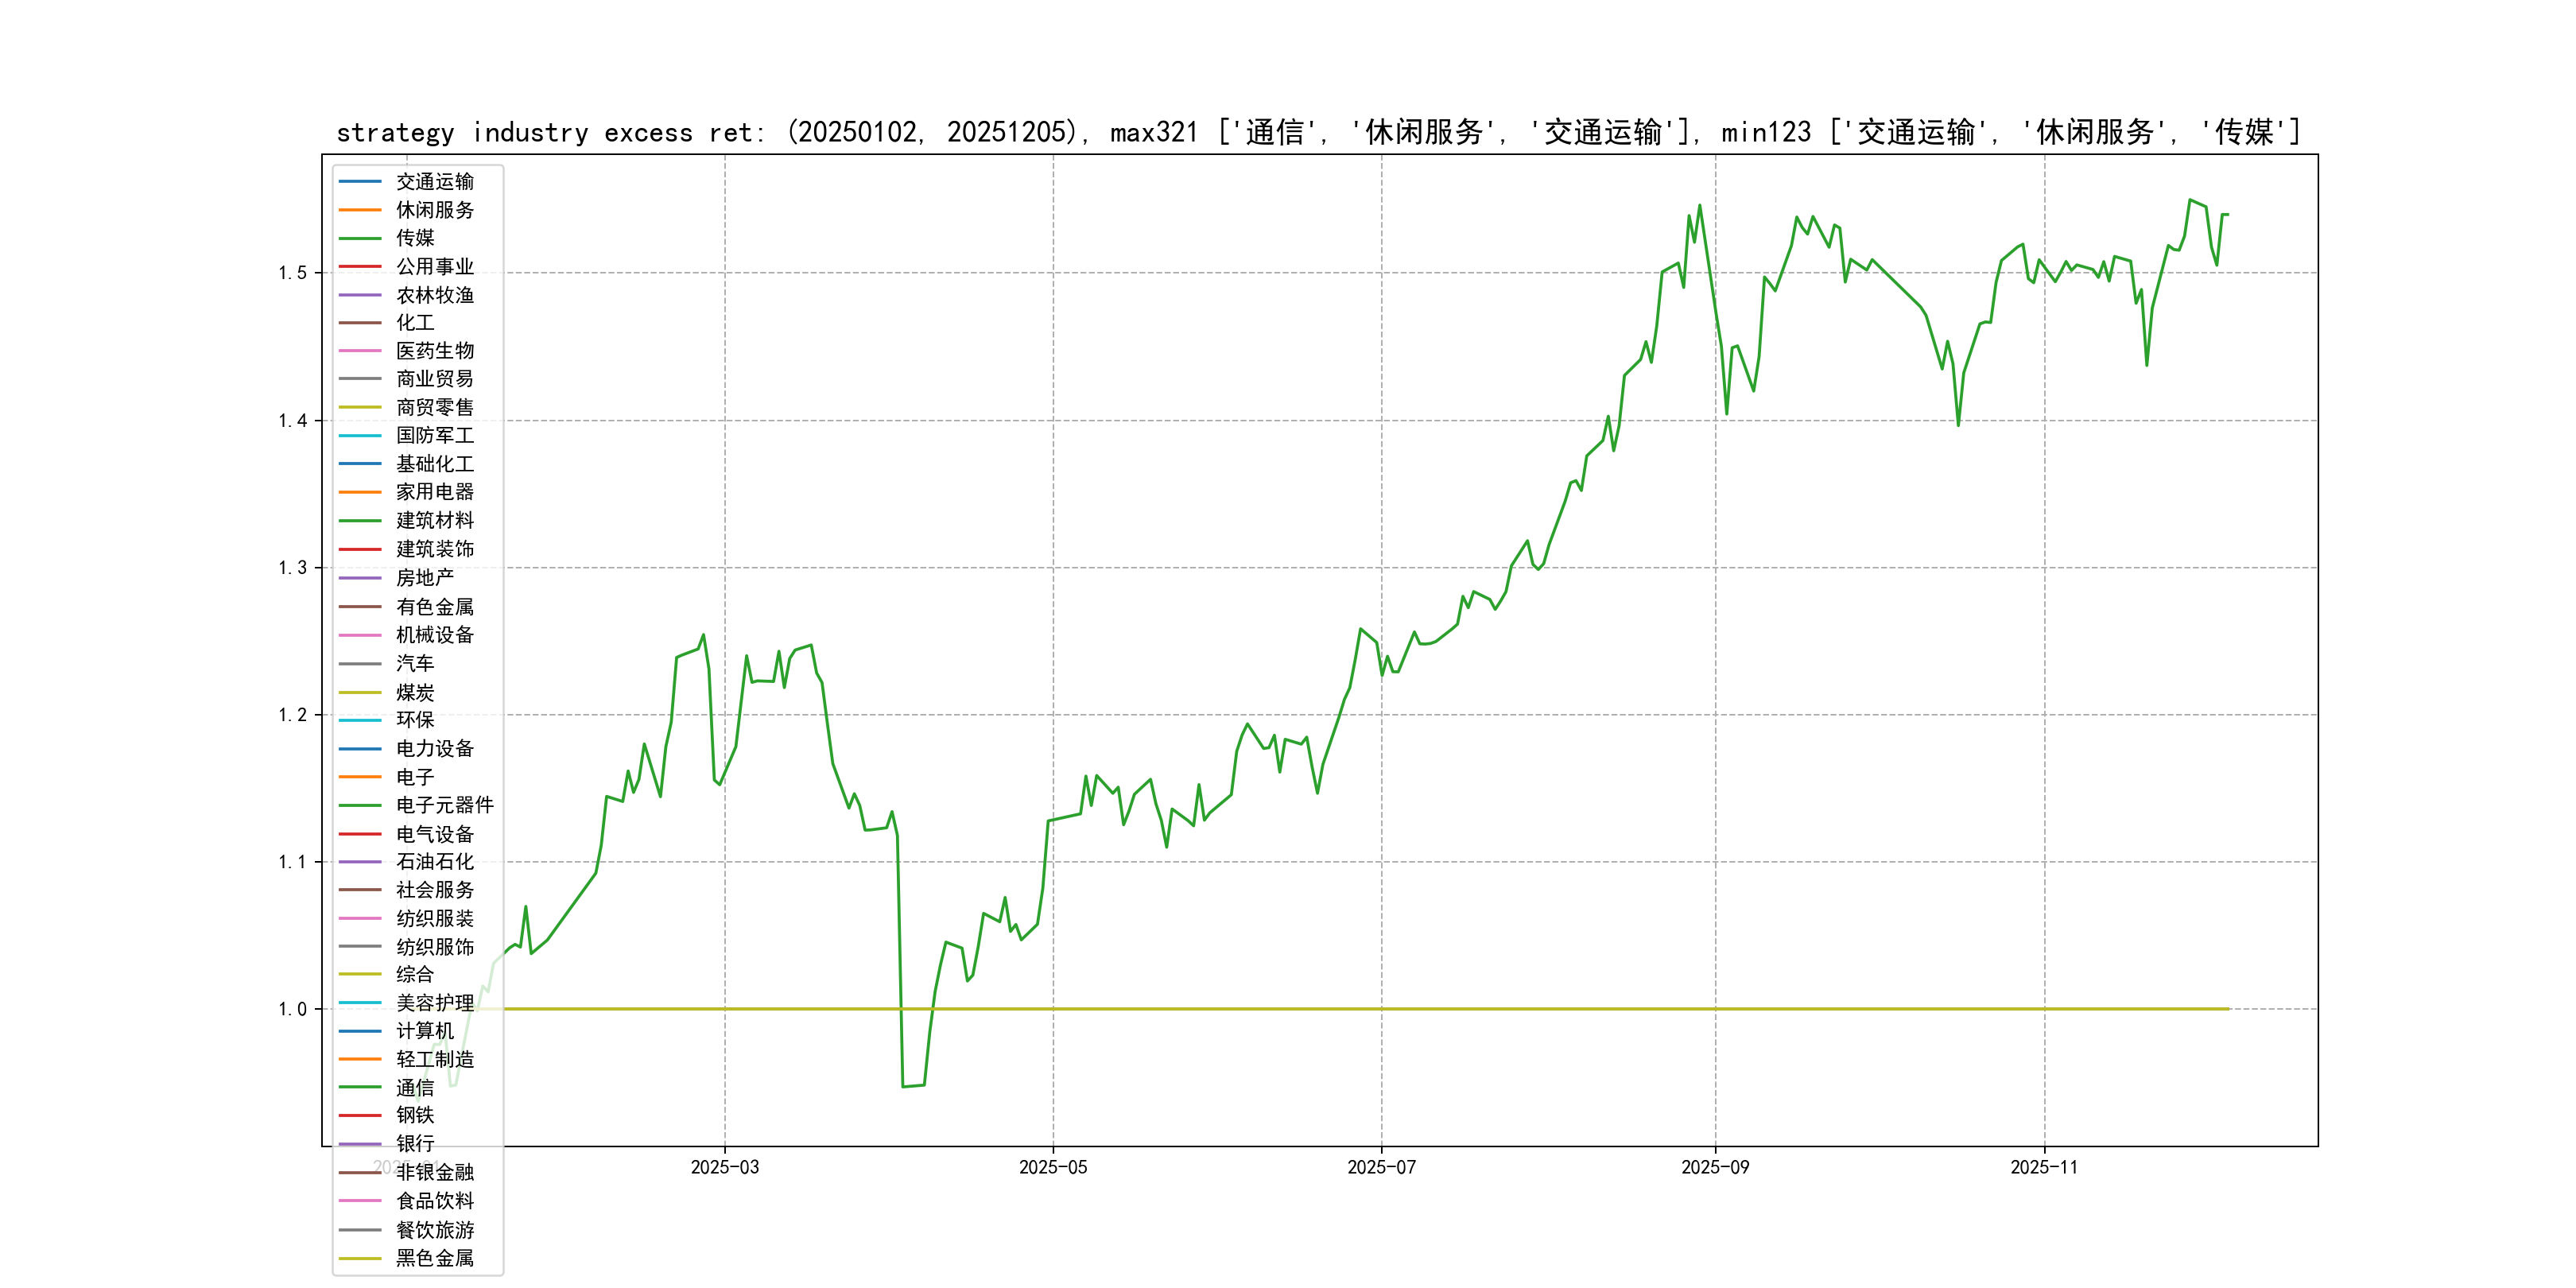Select the 食品饮料 legend entry
This screenshot has height=1288, width=2576.
point(434,1200)
